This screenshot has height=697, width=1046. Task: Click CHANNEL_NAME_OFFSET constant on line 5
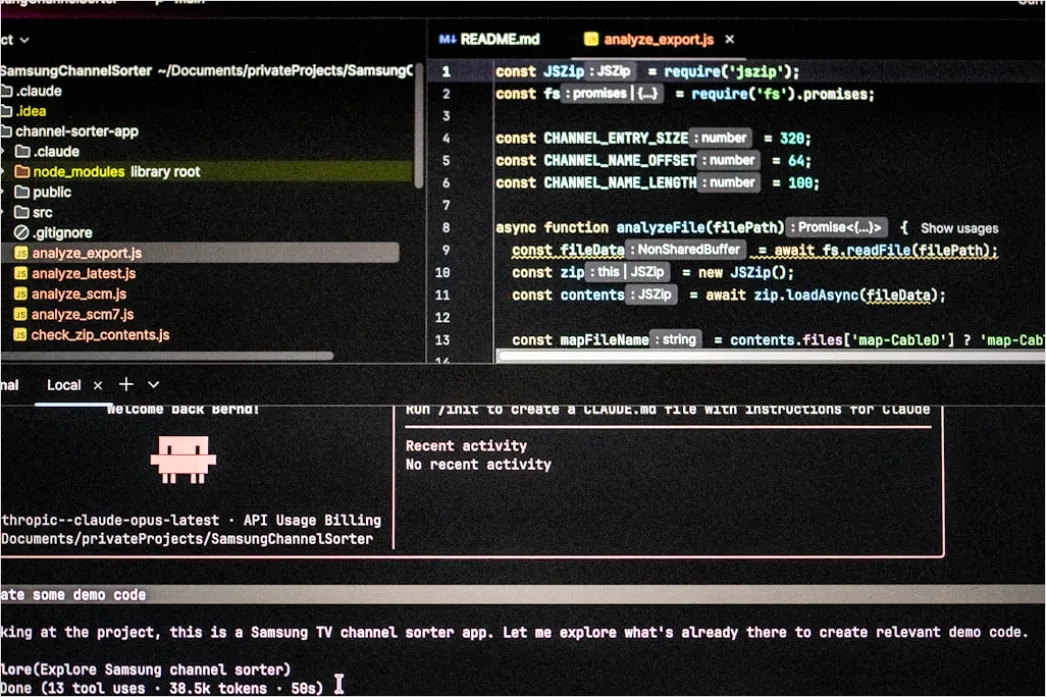pyautogui.click(x=620, y=160)
